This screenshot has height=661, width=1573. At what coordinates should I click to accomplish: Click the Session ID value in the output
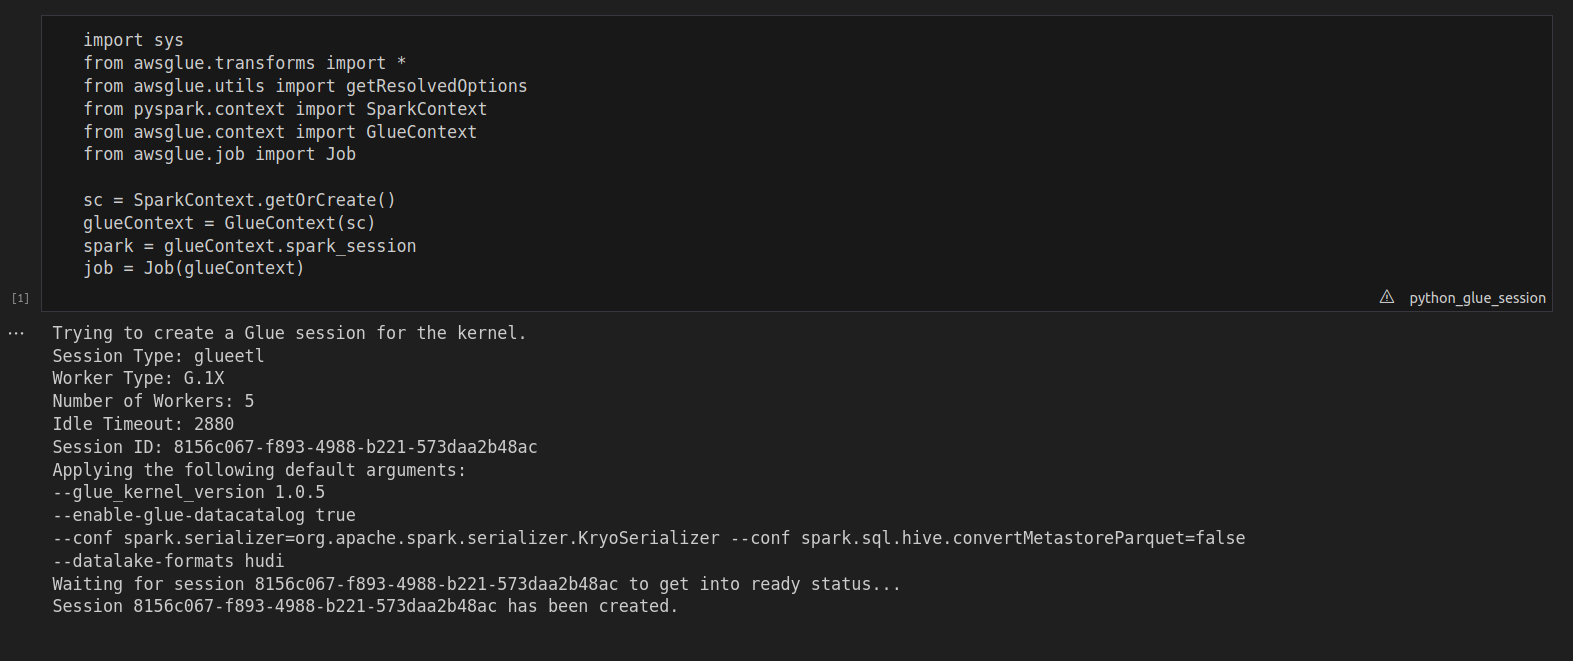click(355, 447)
